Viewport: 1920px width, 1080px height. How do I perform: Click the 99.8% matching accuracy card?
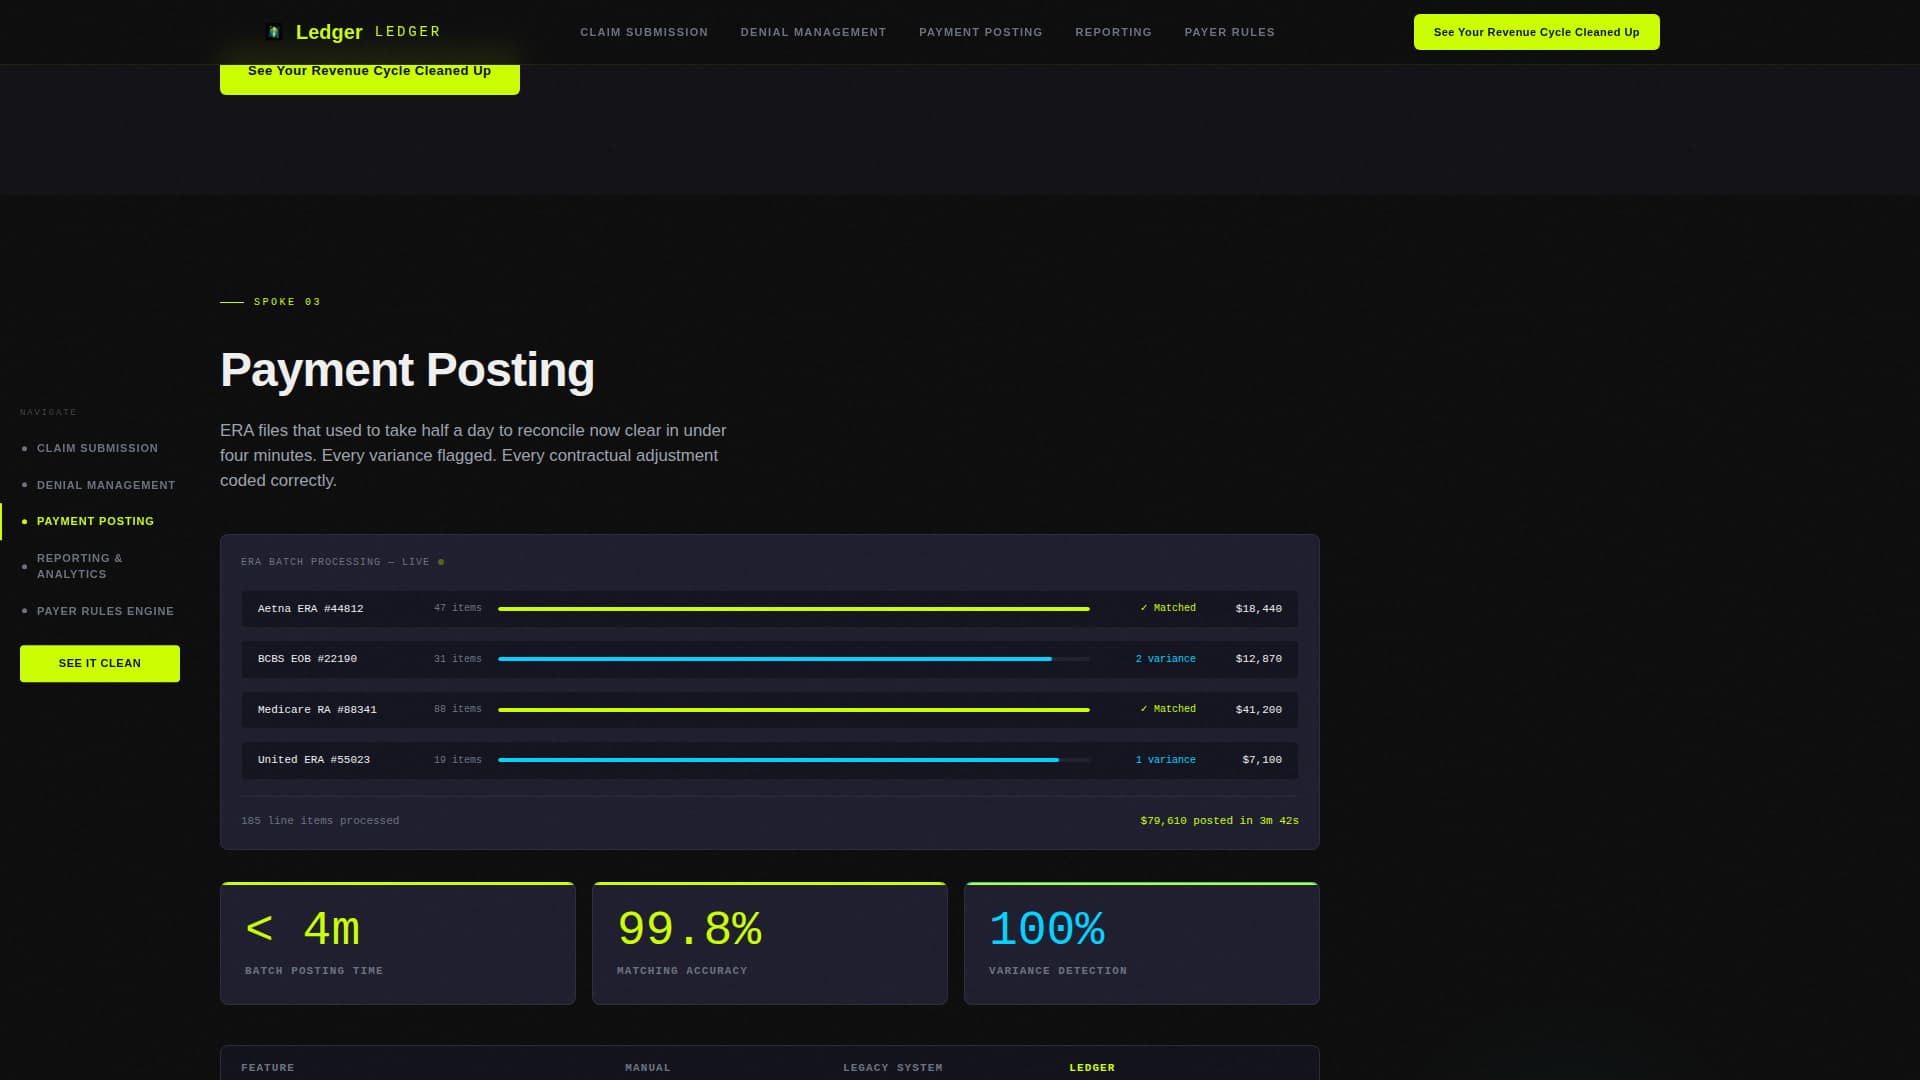770,943
